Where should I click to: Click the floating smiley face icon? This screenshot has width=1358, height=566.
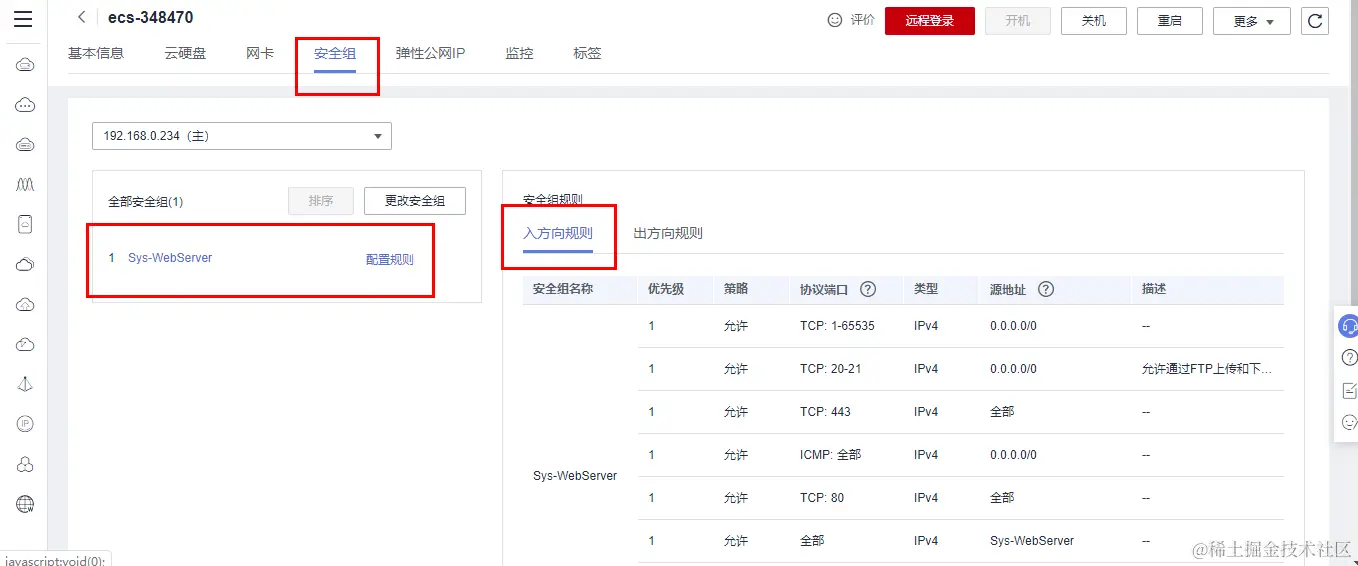point(1349,422)
